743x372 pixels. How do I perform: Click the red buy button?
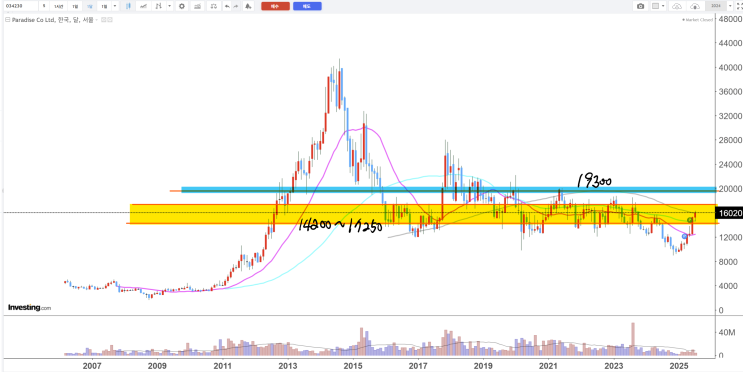tap(275, 6)
